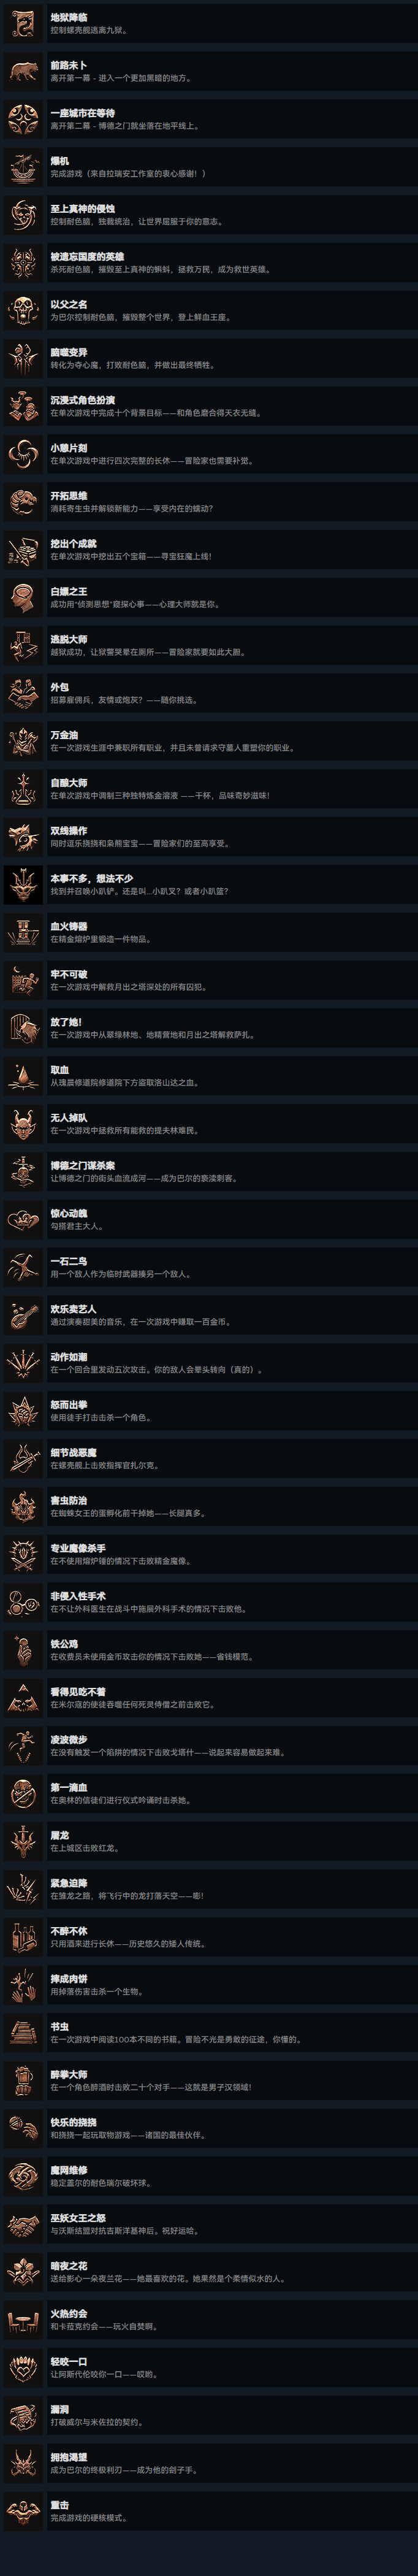Click the demon face icon for 本事不多，想法不少

click(23, 884)
